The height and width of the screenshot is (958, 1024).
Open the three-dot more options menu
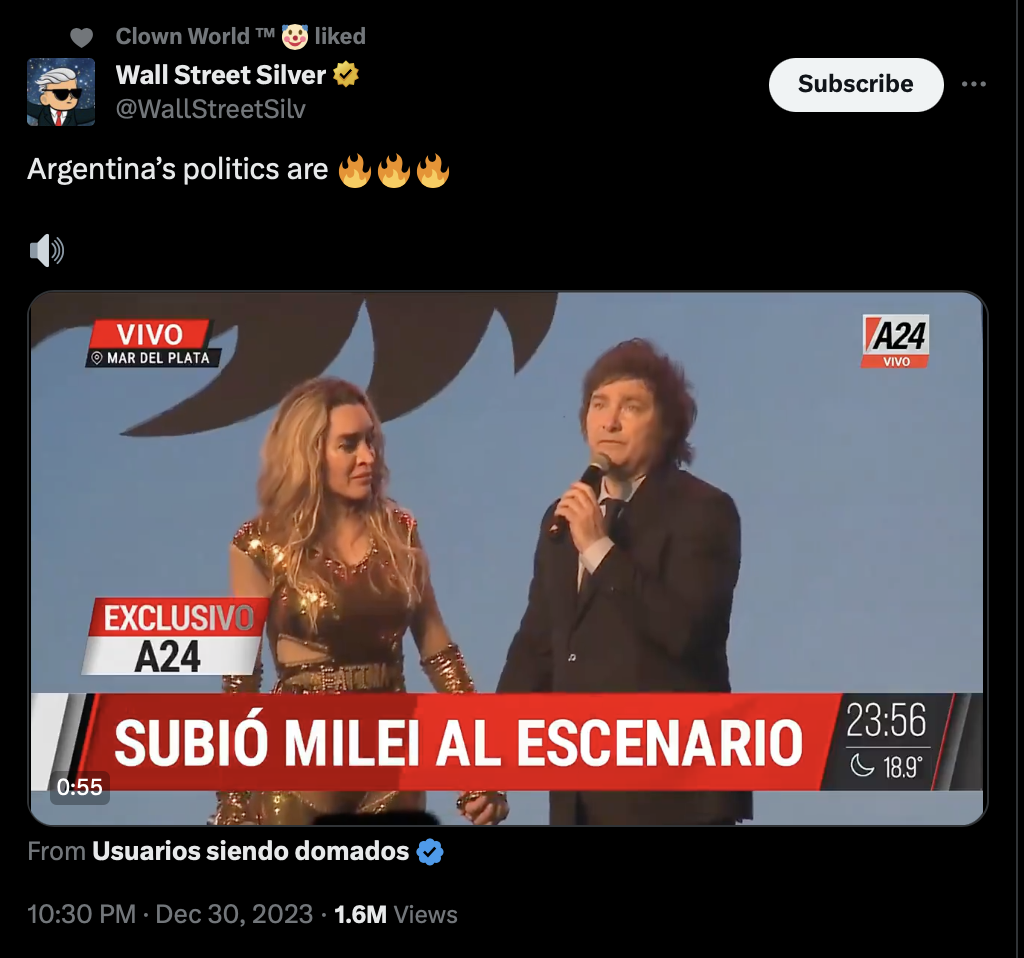974,84
